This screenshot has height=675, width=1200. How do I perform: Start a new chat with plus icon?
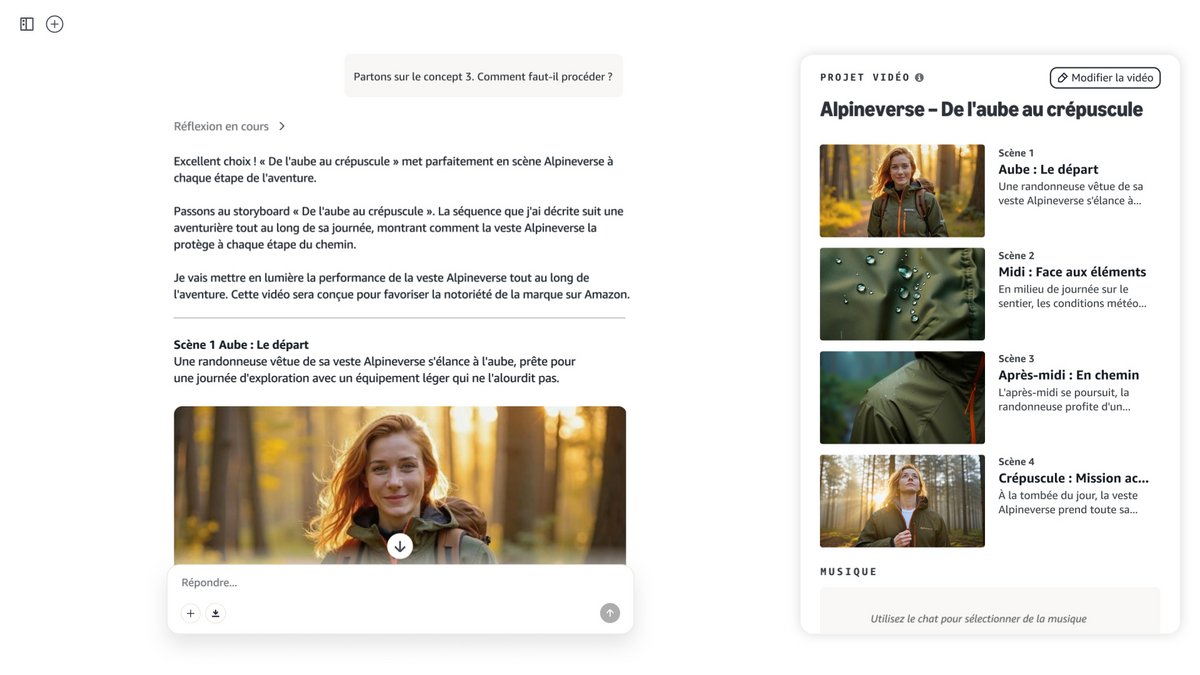pos(55,24)
